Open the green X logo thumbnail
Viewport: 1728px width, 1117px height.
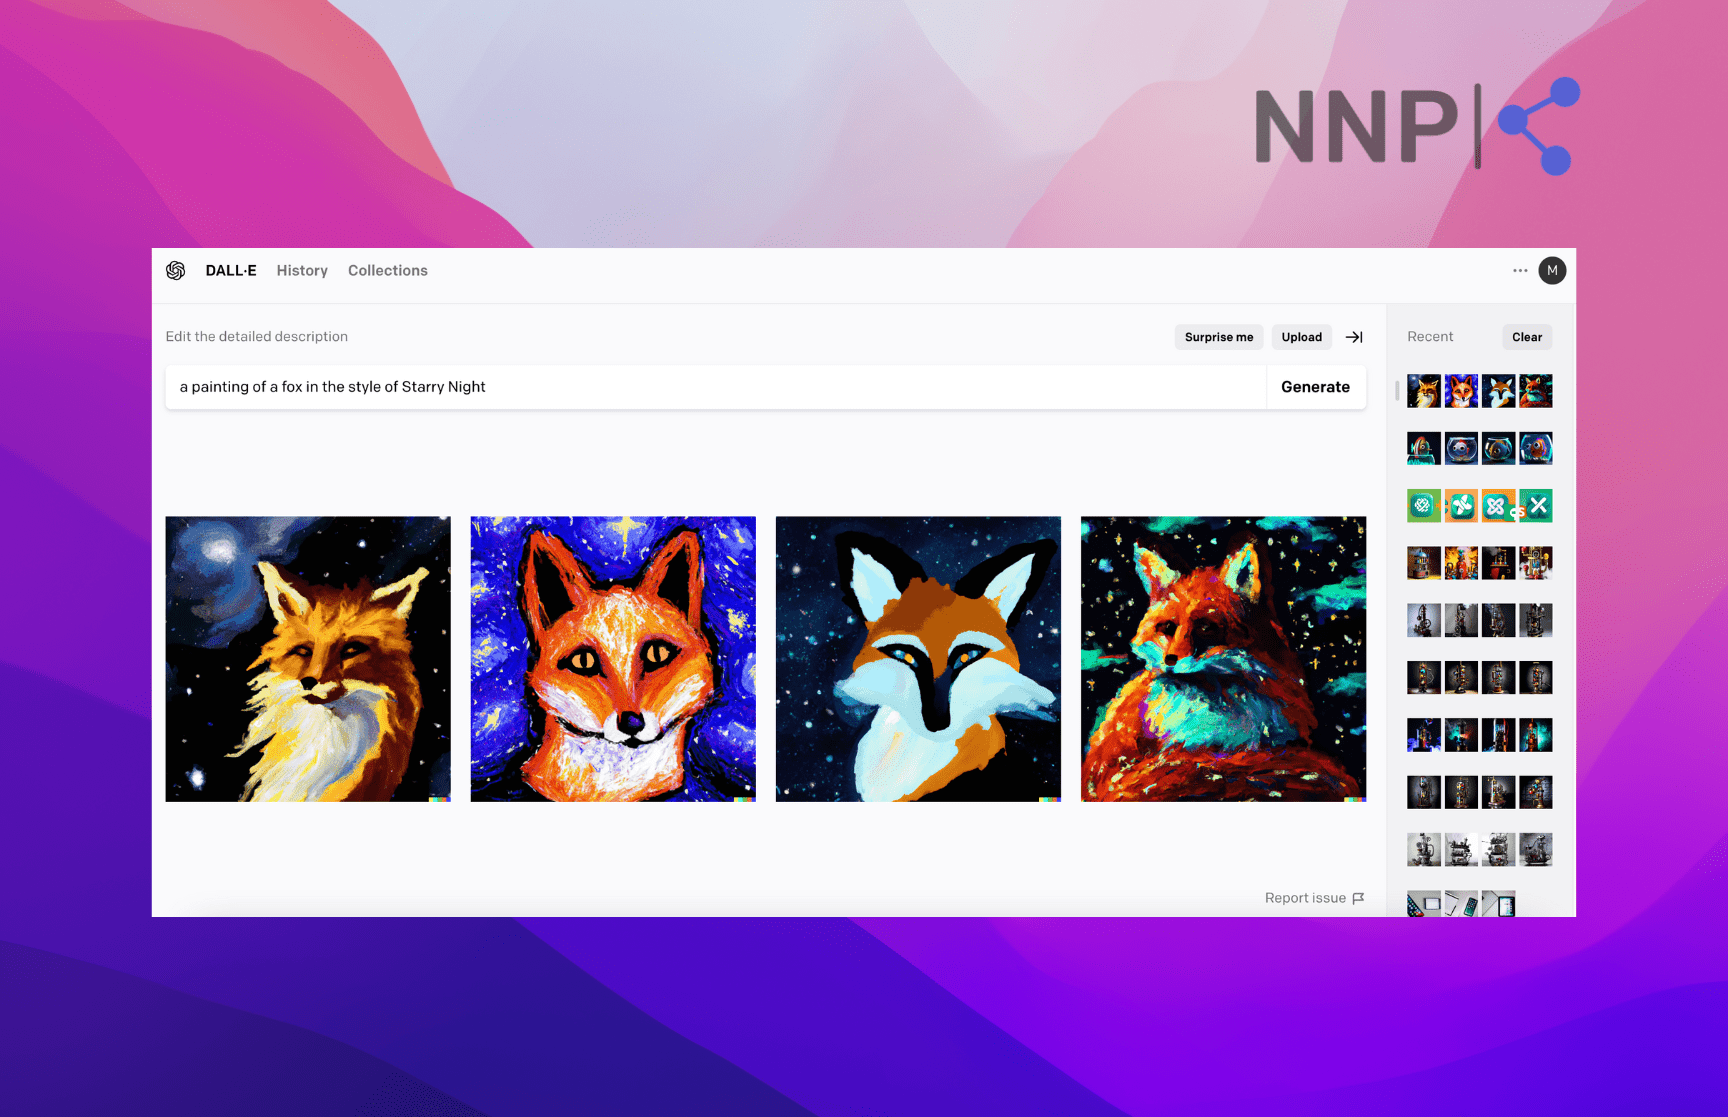[1536, 506]
